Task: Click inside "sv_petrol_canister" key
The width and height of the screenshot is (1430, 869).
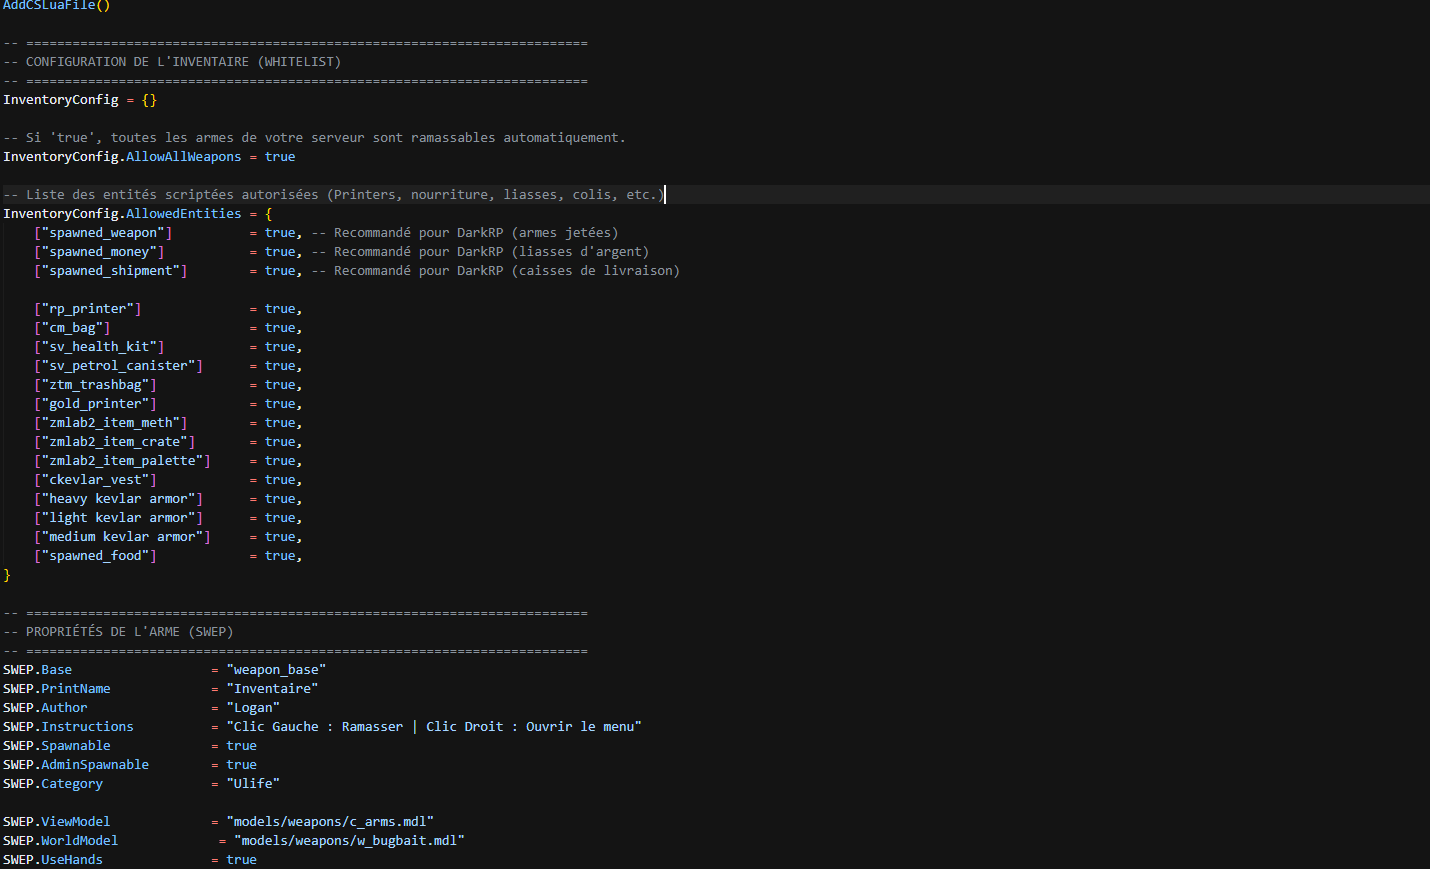Action: pos(118,366)
